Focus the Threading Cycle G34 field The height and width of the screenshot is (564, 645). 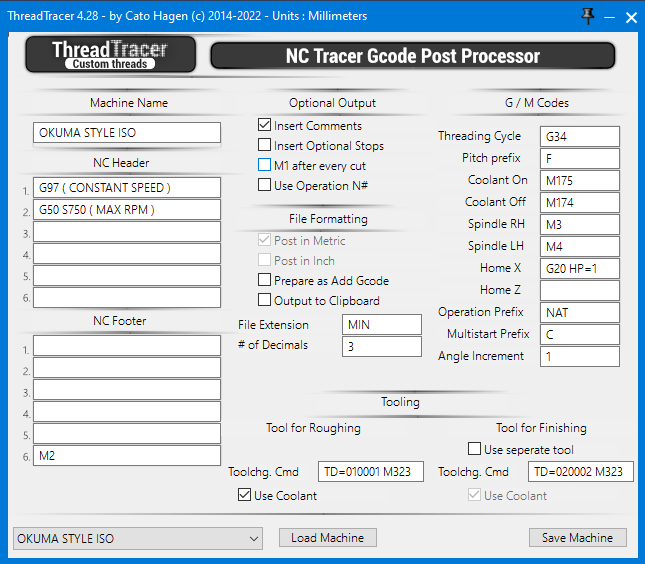(580, 136)
